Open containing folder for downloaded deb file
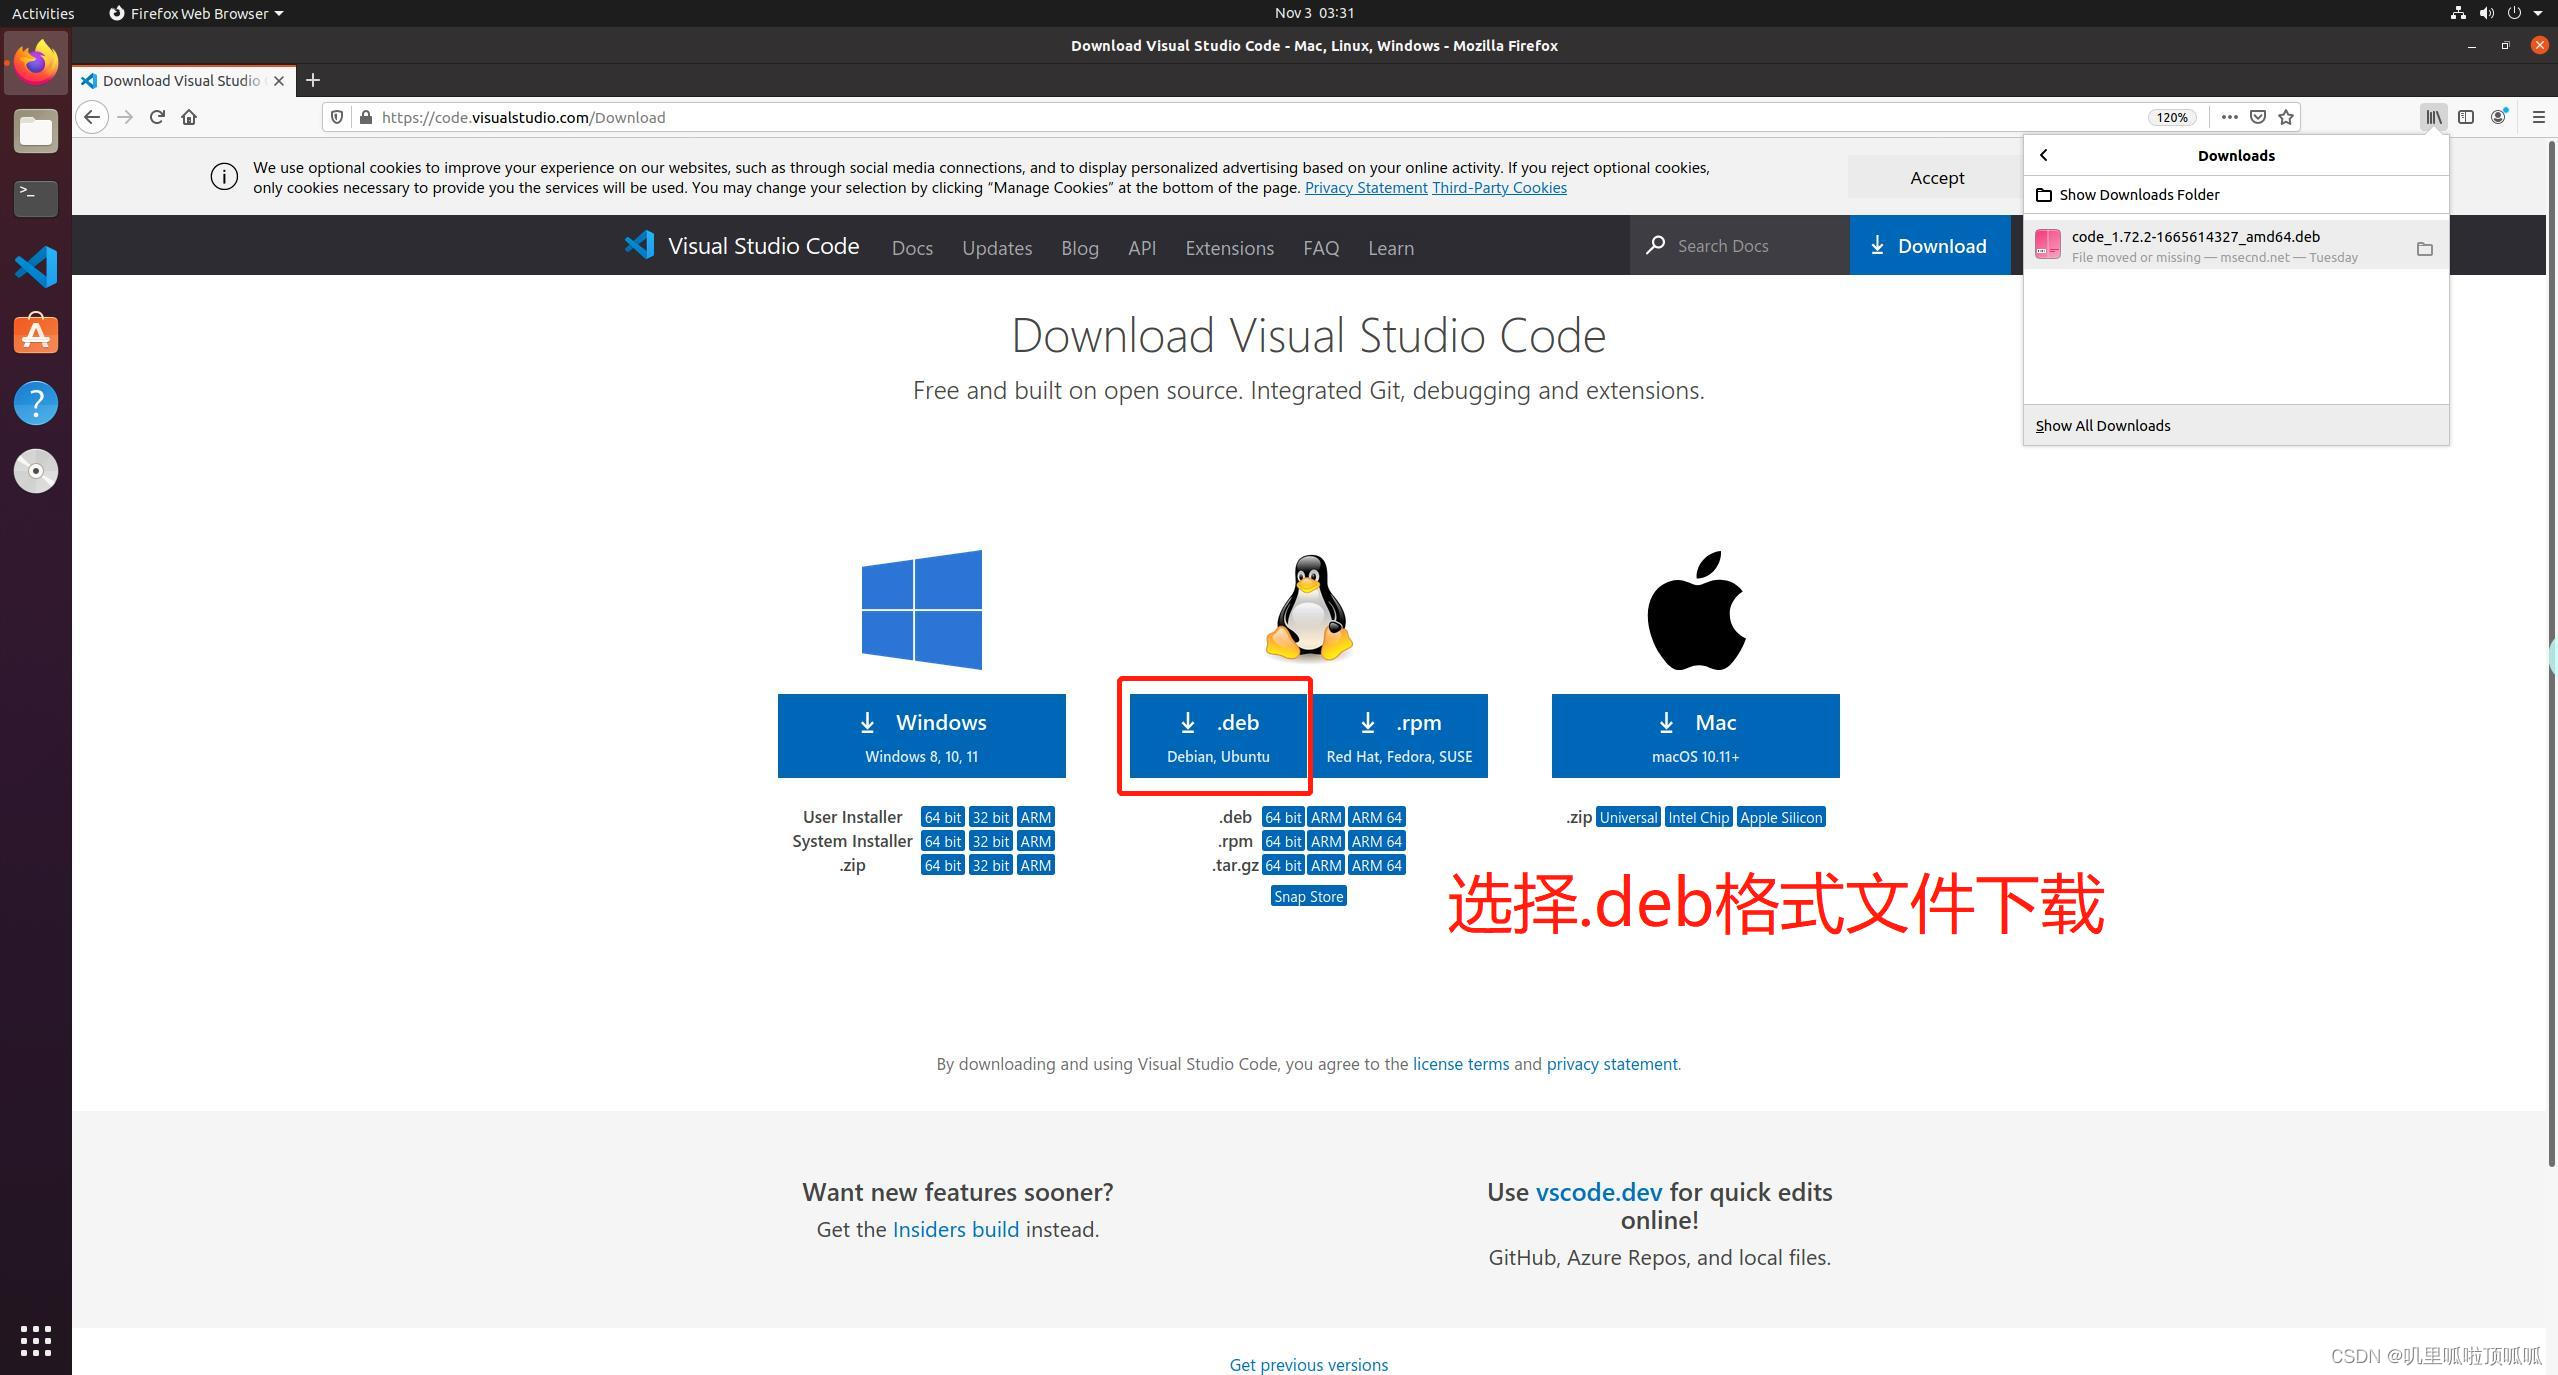The height and width of the screenshot is (1375, 2558). (x=2424, y=248)
